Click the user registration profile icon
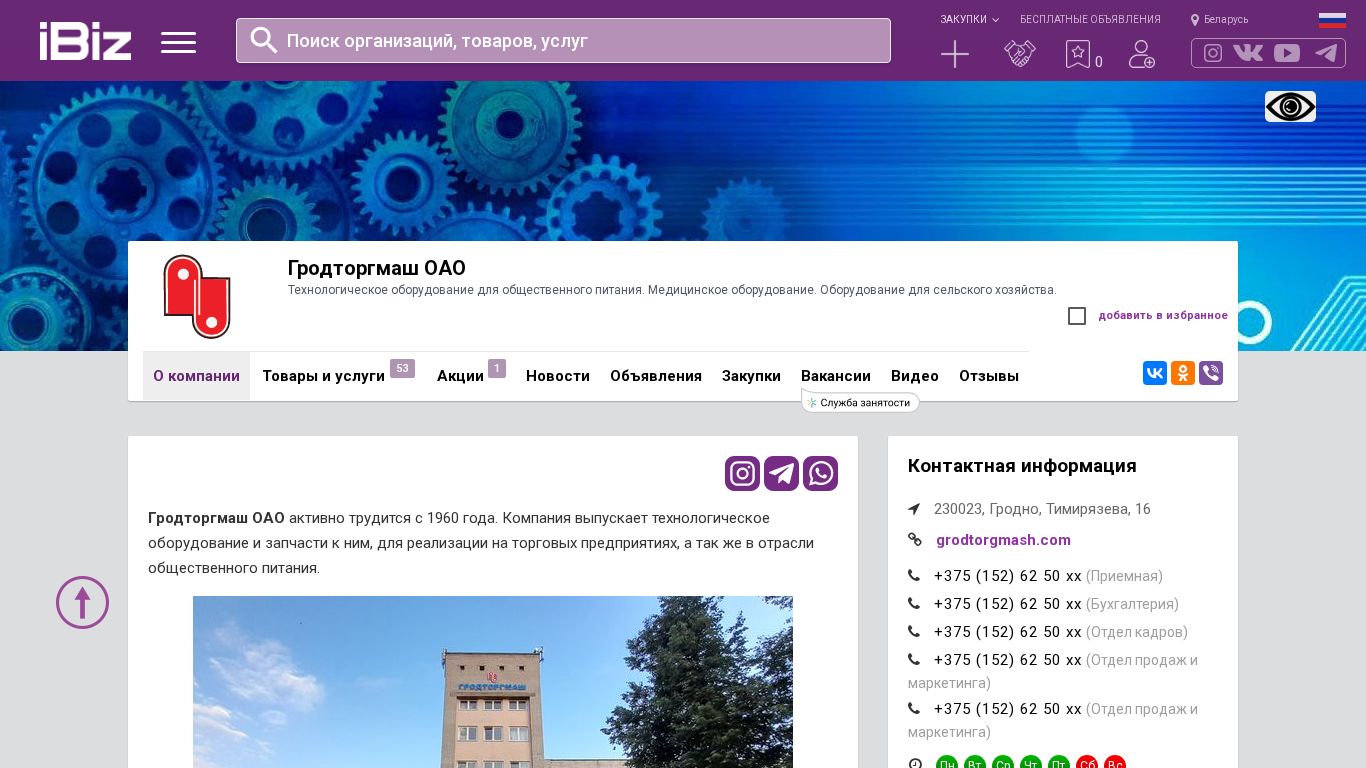This screenshot has height=768, width=1366. (x=1142, y=54)
